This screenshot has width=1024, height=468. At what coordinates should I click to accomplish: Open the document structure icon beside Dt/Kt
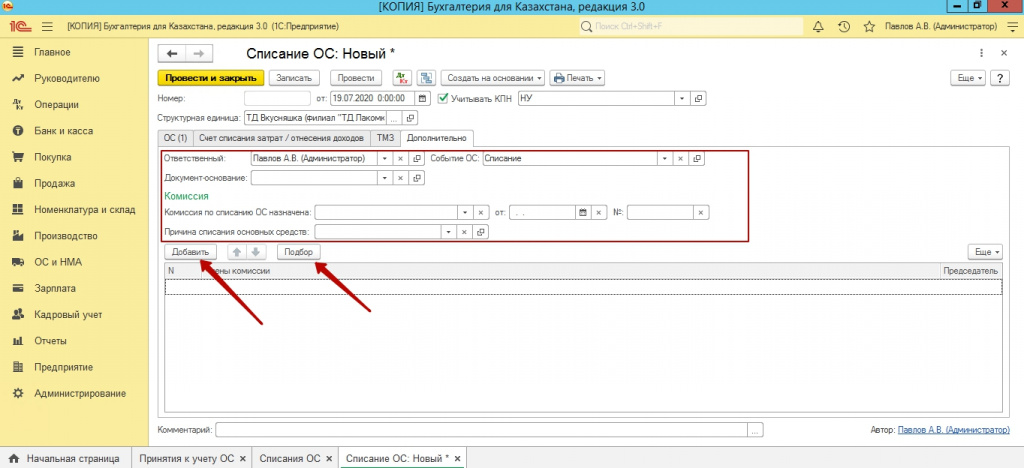[425, 78]
